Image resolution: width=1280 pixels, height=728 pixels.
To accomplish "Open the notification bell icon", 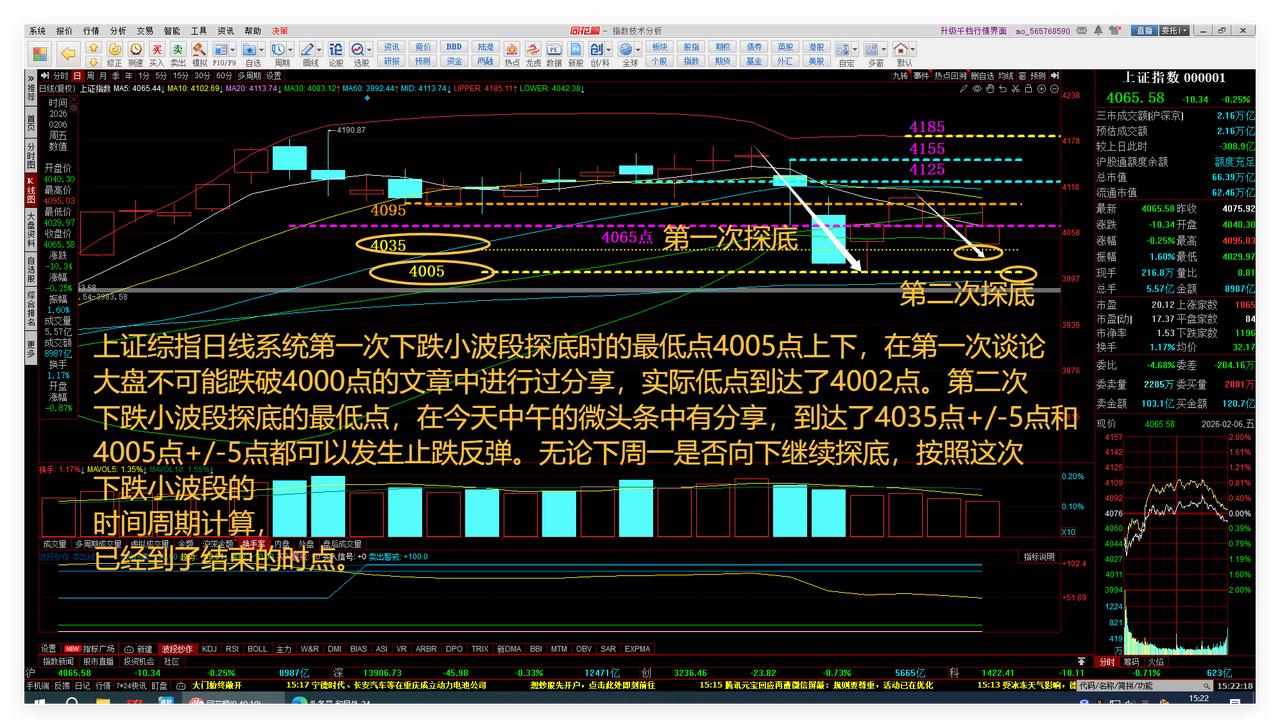I will click(x=1098, y=31).
